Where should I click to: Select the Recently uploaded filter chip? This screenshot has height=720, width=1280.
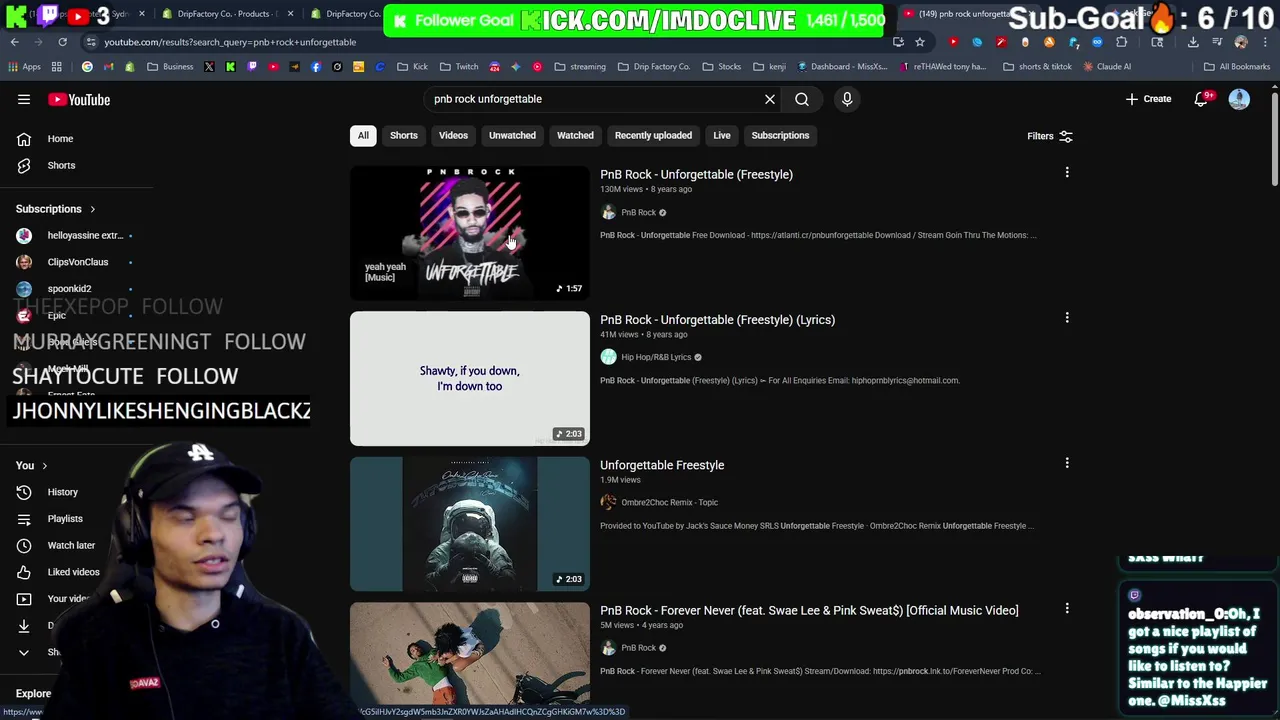pyautogui.click(x=653, y=135)
